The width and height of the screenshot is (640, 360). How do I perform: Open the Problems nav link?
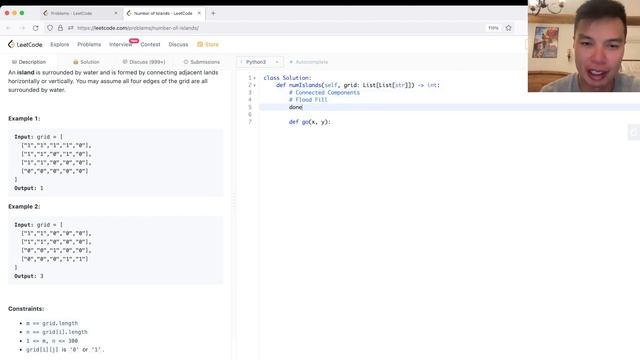coord(89,44)
